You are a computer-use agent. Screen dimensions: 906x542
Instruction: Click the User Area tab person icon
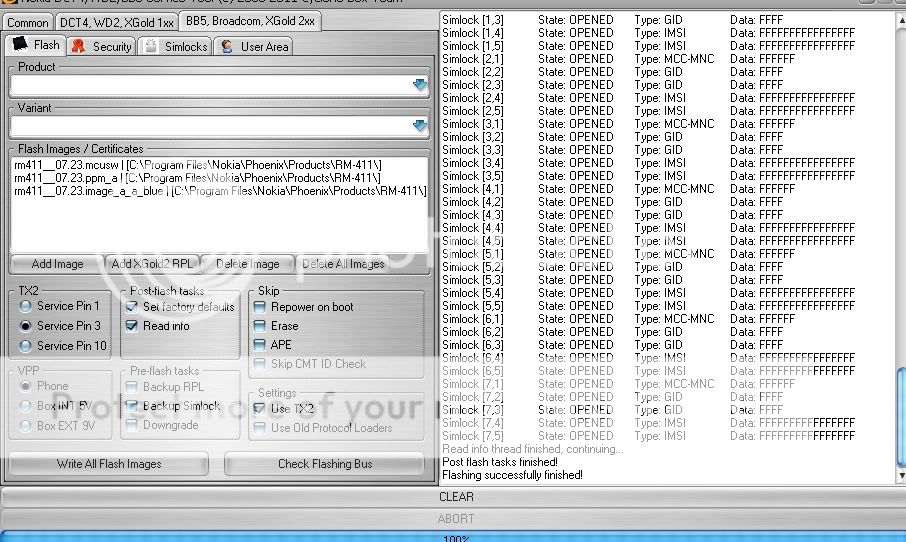(x=227, y=46)
